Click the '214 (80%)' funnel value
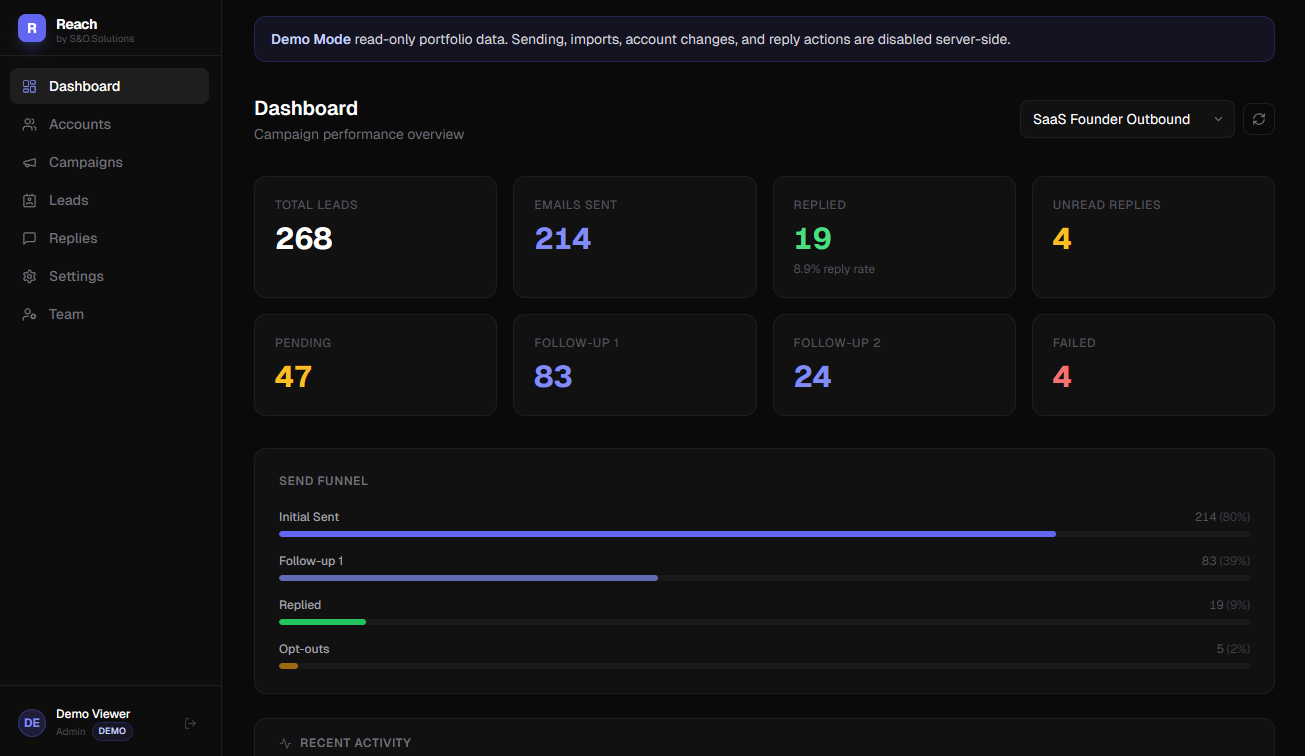Screen dimensions: 1305x756 point(1222,517)
